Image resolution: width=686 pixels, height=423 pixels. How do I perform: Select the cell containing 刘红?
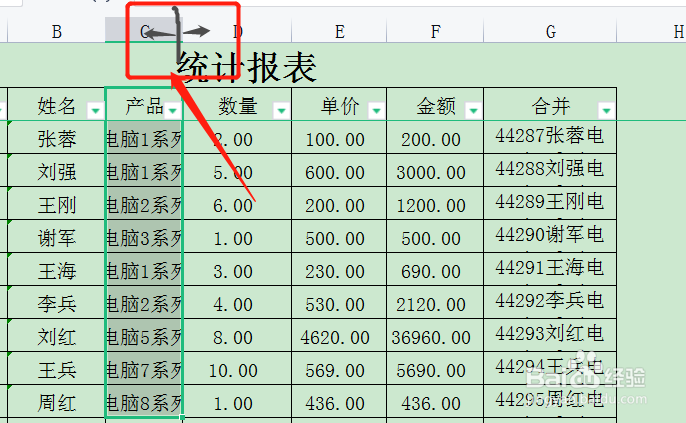(x=56, y=336)
